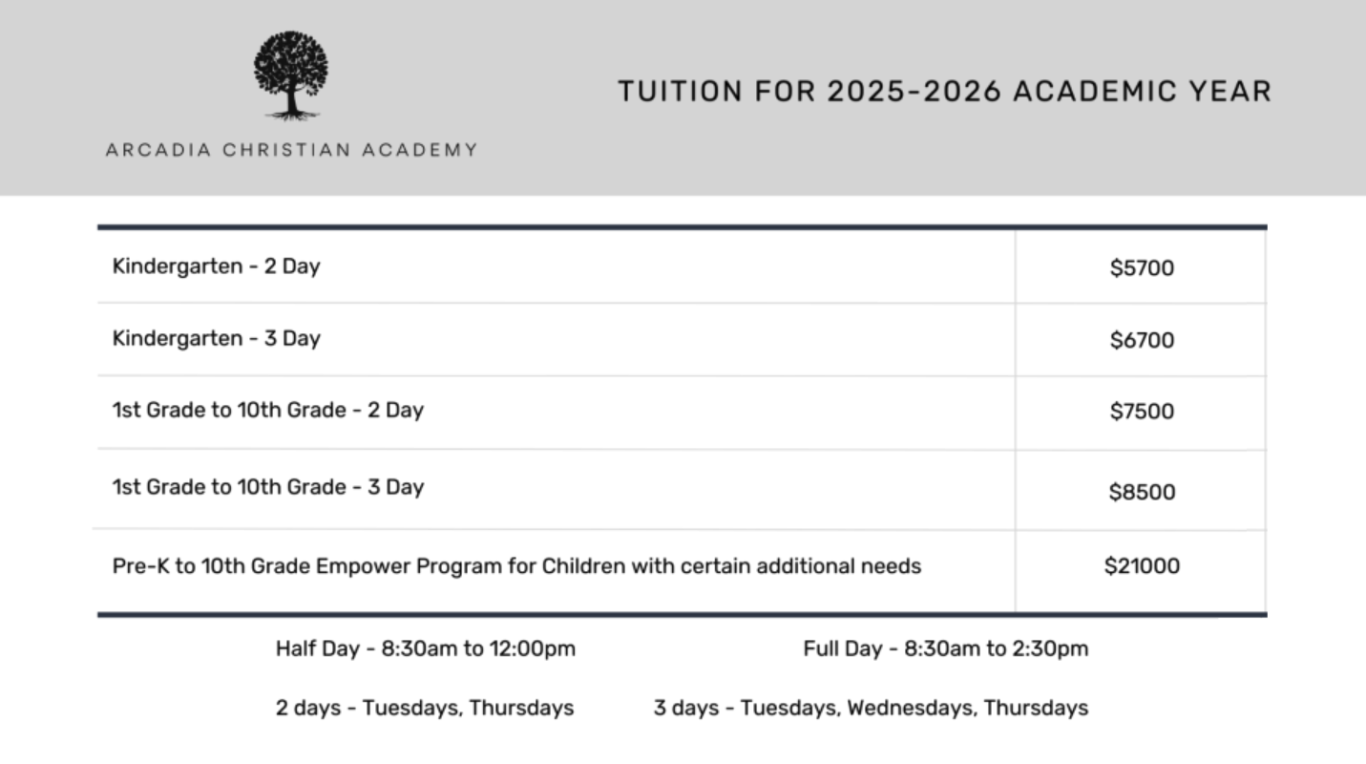Click the Half Day 8:30am to 12:00pm text
The width and height of the screenshot is (1366, 764).
coord(425,649)
